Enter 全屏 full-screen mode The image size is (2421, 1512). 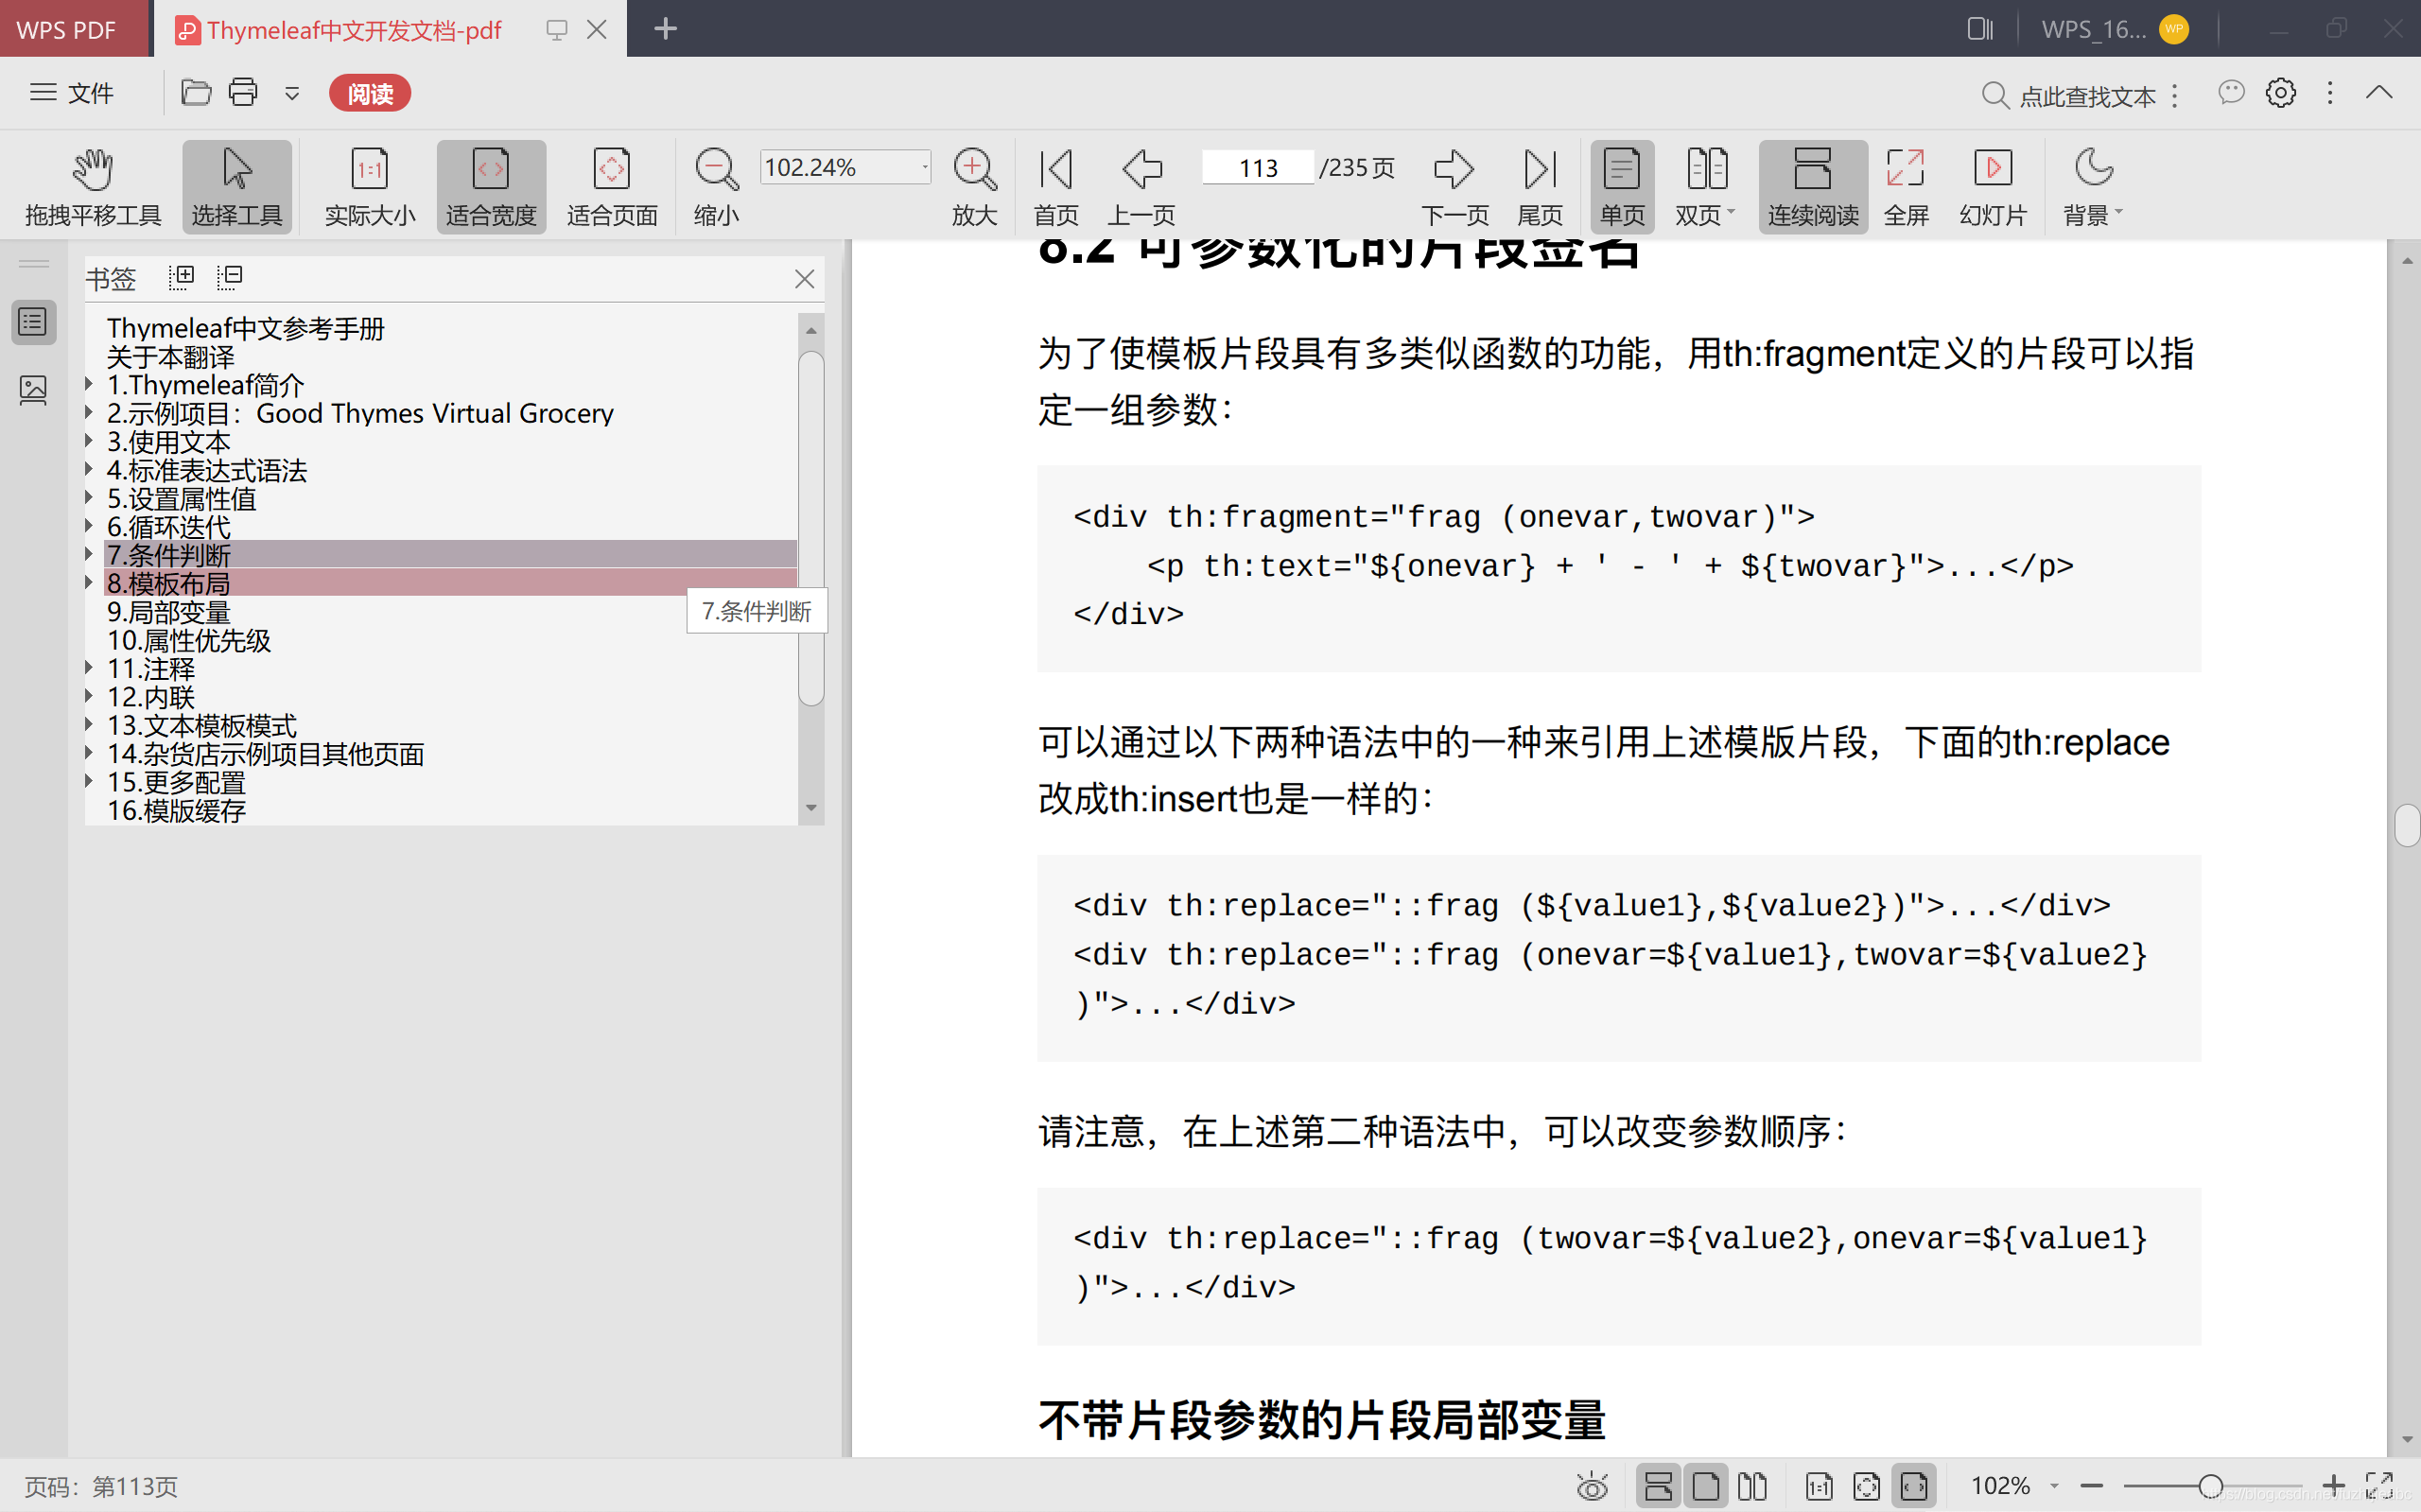tap(1906, 185)
